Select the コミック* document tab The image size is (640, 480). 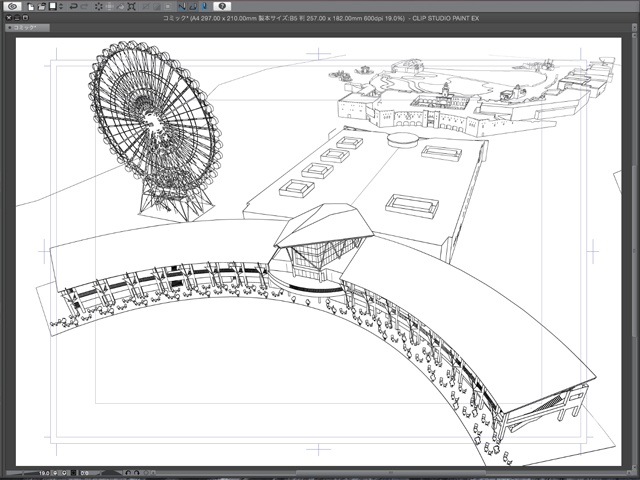[27, 28]
